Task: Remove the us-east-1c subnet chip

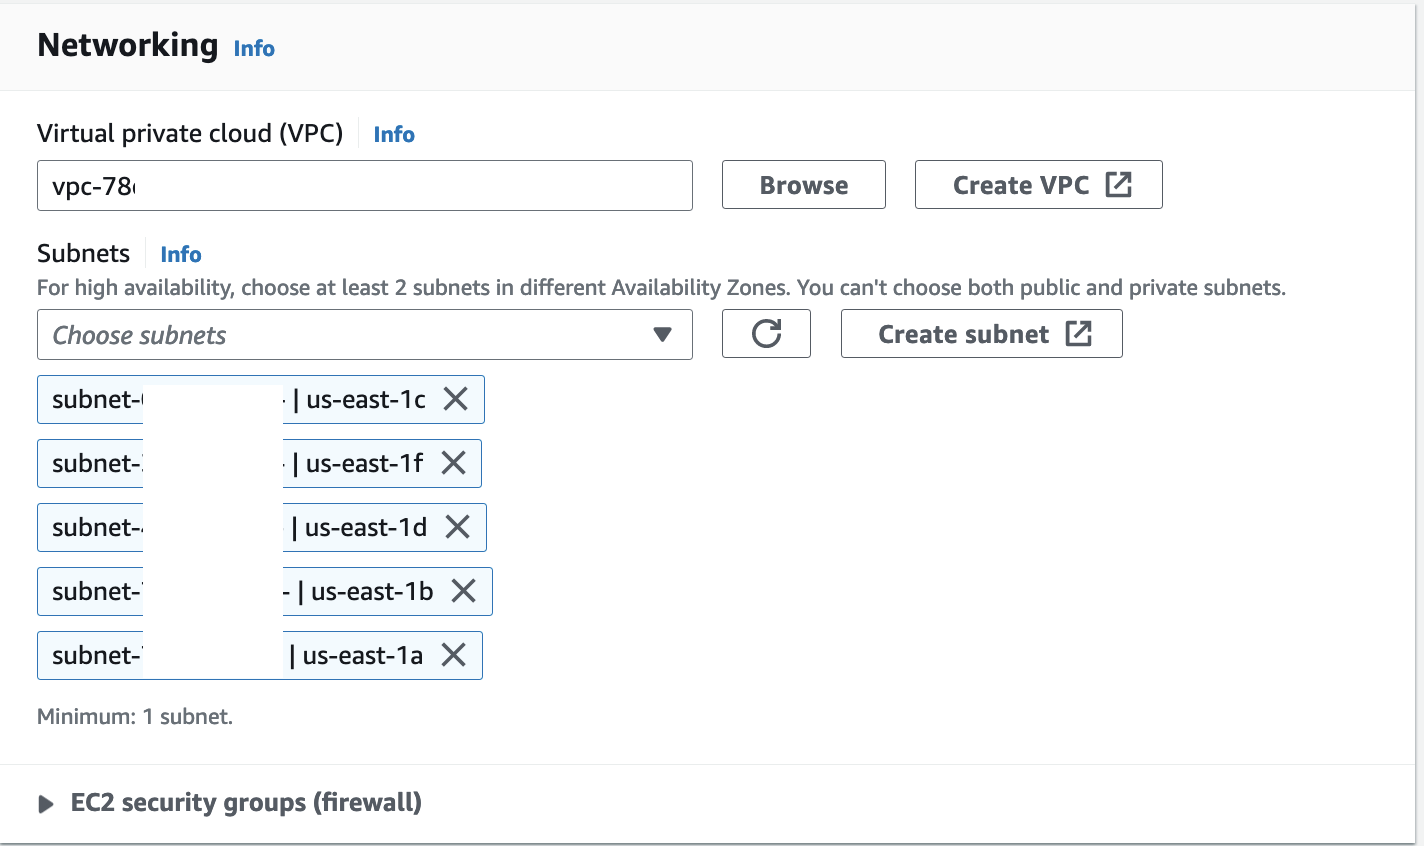Action: coord(456,399)
